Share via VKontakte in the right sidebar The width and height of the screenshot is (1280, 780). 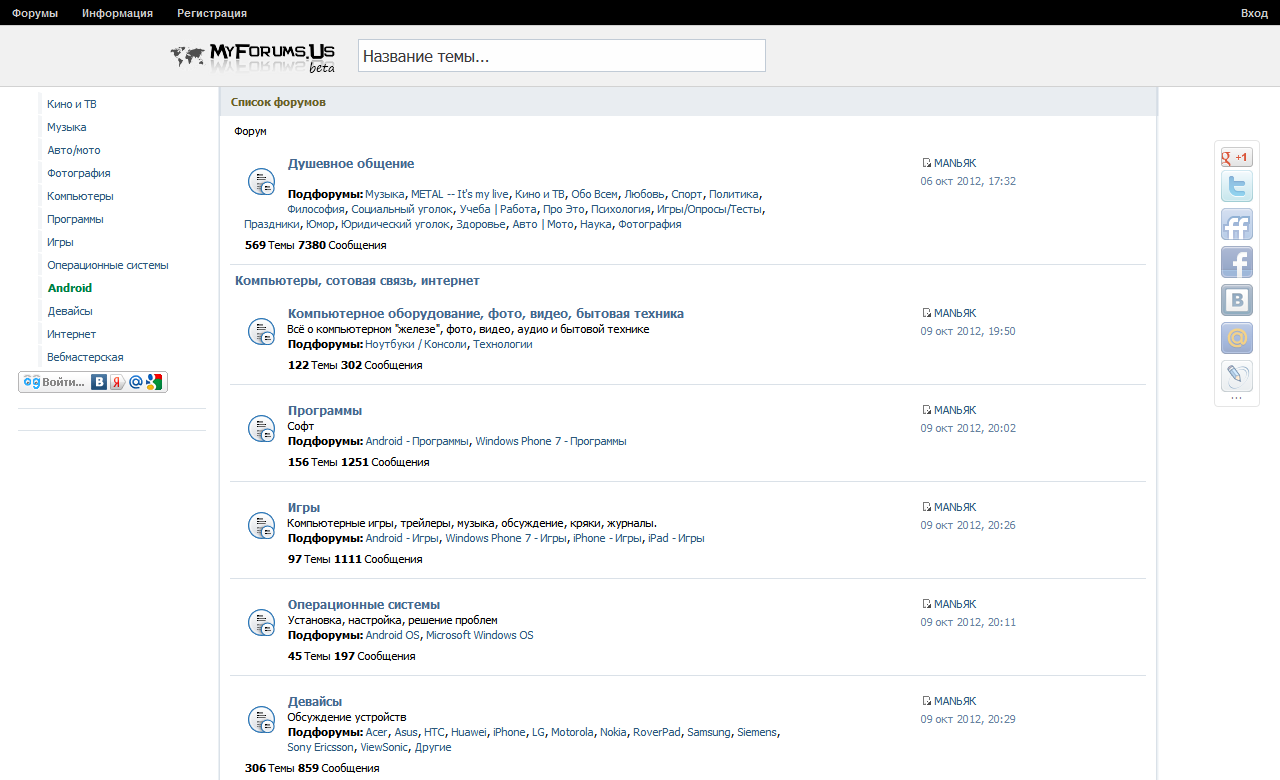click(x=1236, y=301)
